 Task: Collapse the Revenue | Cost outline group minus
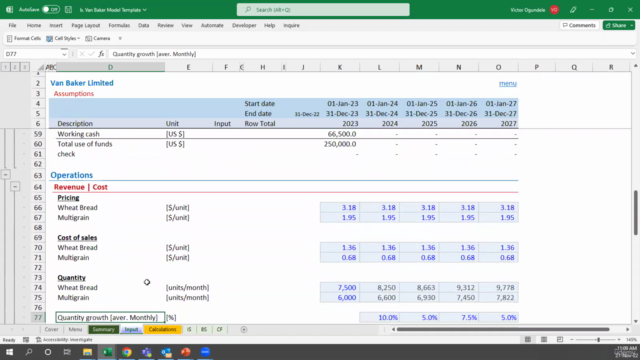(15, 187)
